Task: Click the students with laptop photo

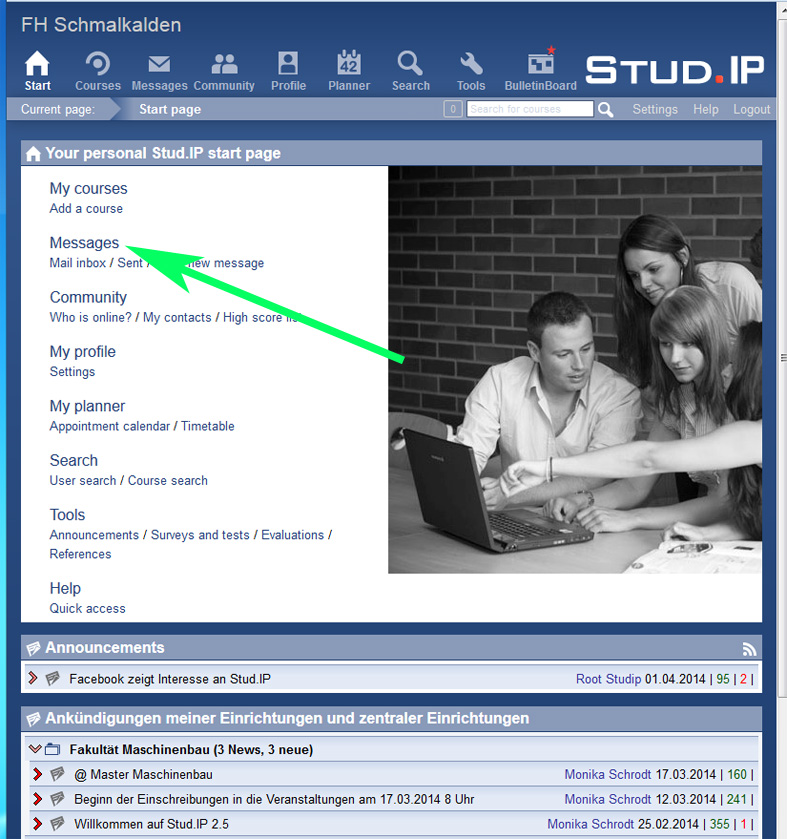Action: (575, 369)
